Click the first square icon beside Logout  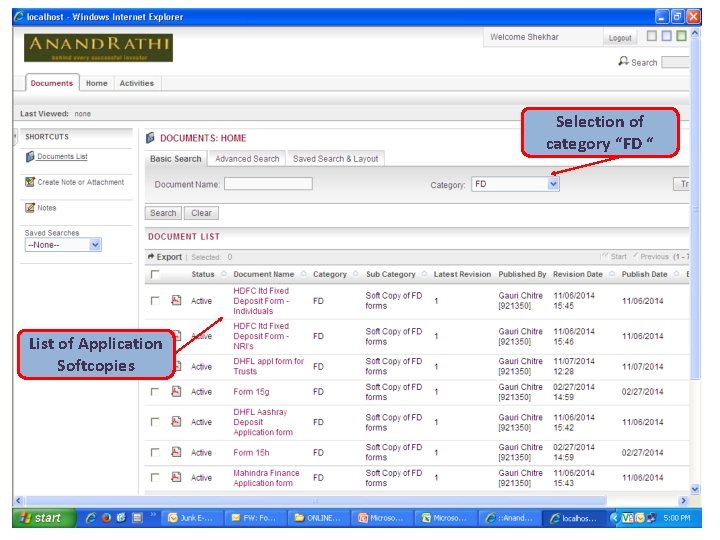[651, 36]
